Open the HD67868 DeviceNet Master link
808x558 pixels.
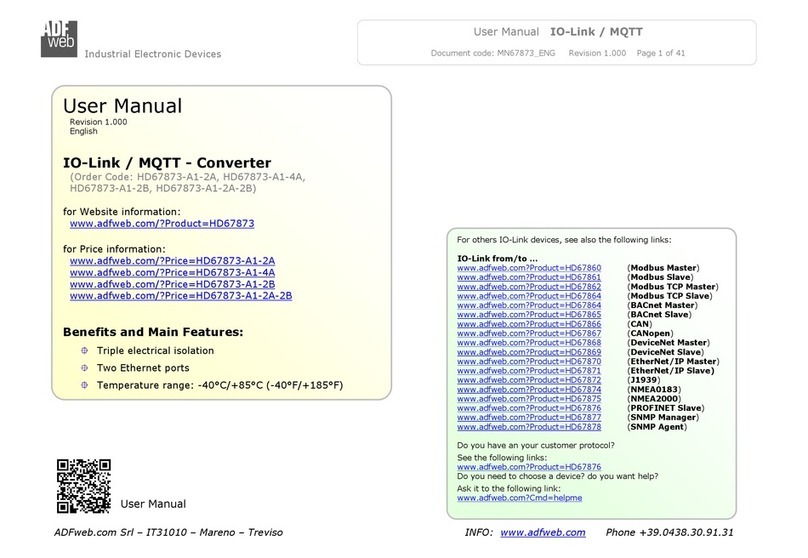(x=529, y=343)
